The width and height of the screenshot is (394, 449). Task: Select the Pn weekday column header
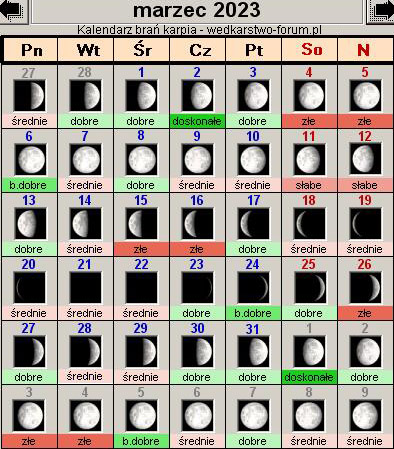click(31, 50)
